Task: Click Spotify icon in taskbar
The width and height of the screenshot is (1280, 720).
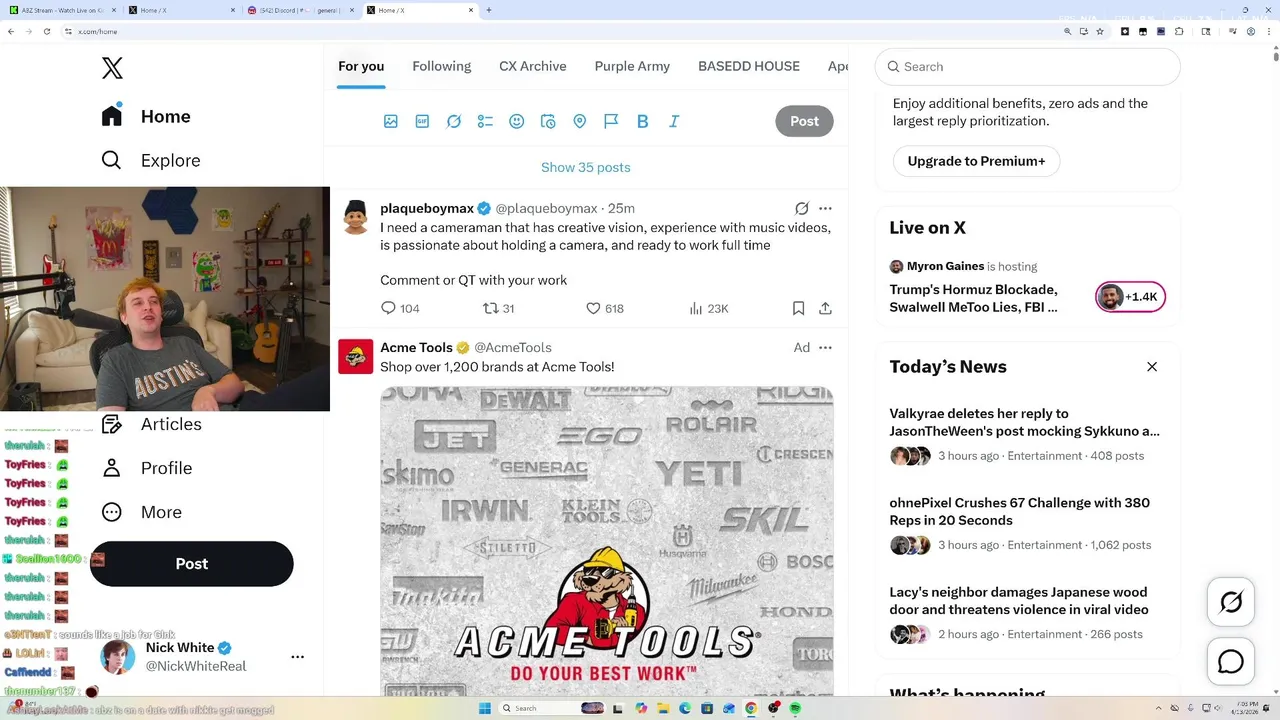Action: click(795, 708)
